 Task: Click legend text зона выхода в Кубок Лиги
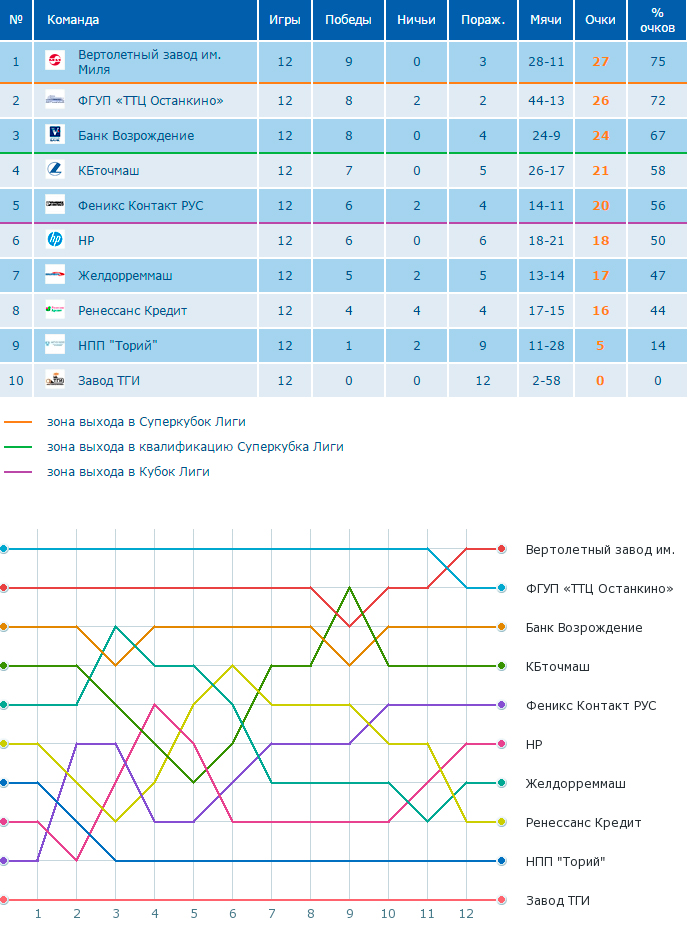[128, 472]
